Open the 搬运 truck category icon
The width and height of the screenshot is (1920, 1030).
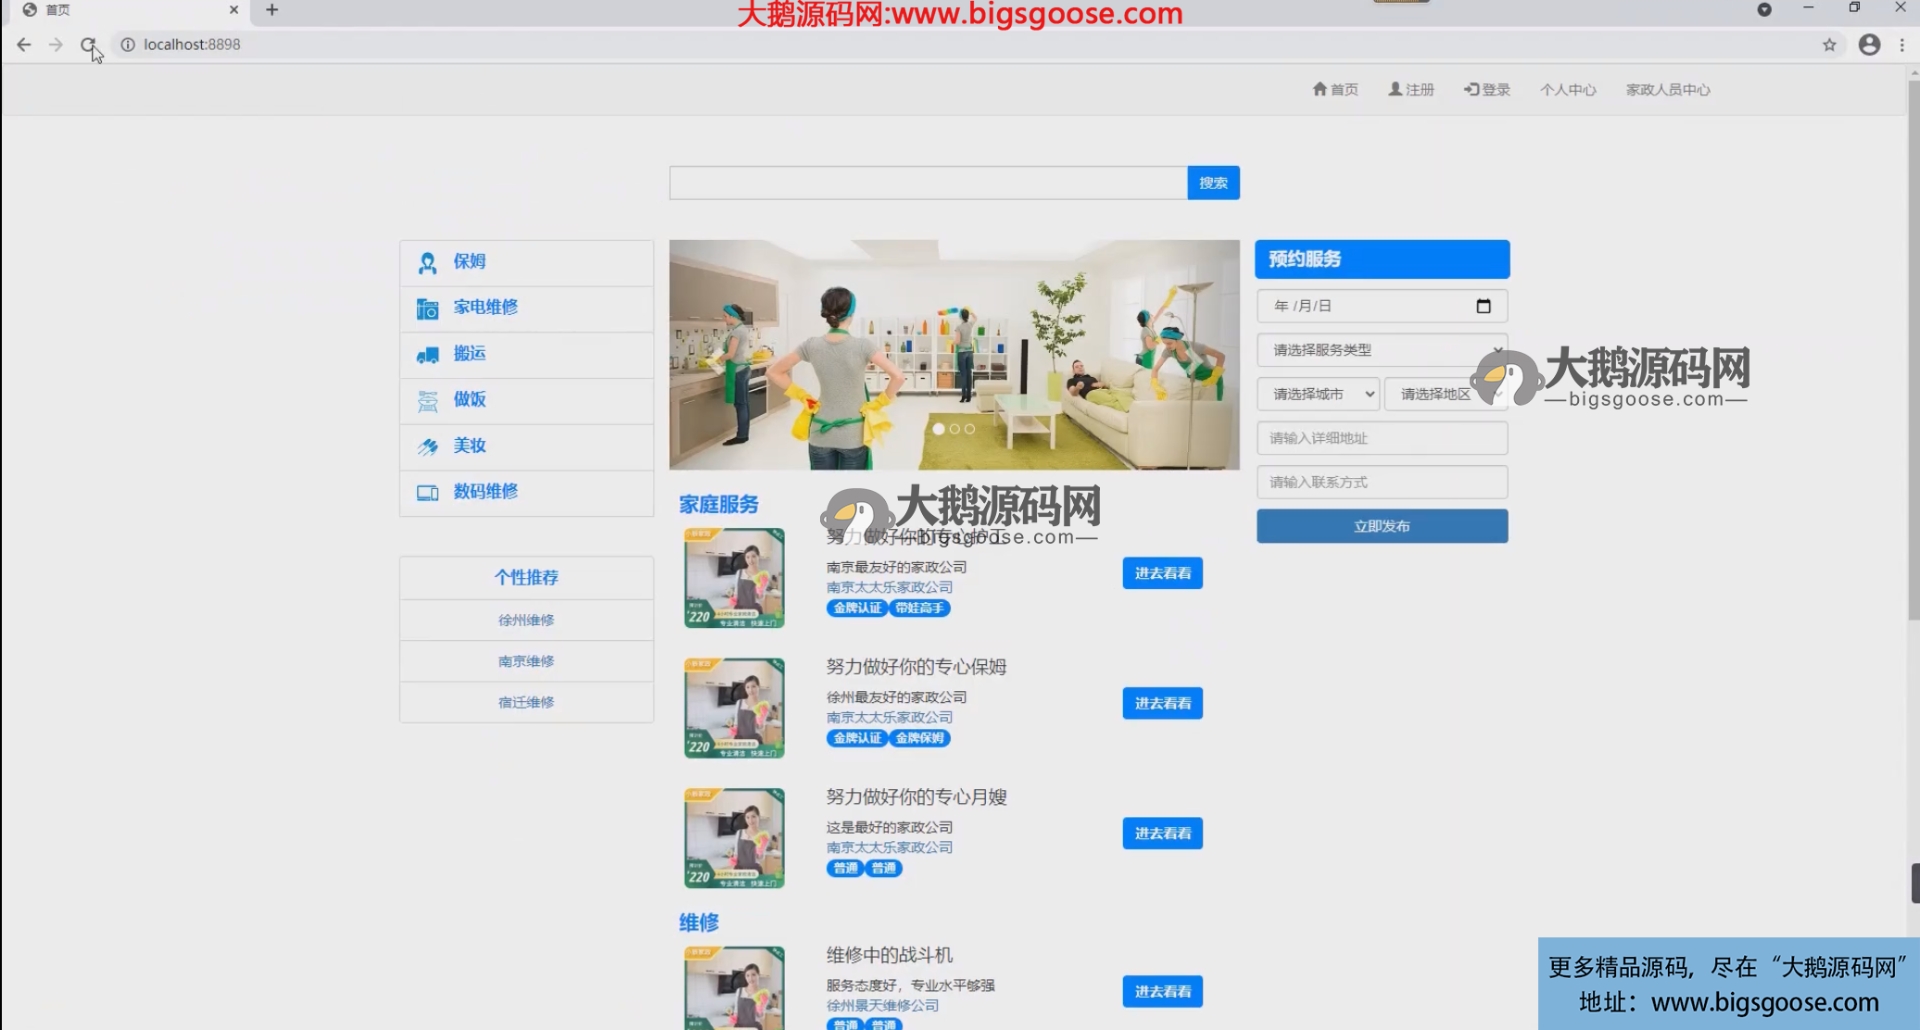point(428,355)
